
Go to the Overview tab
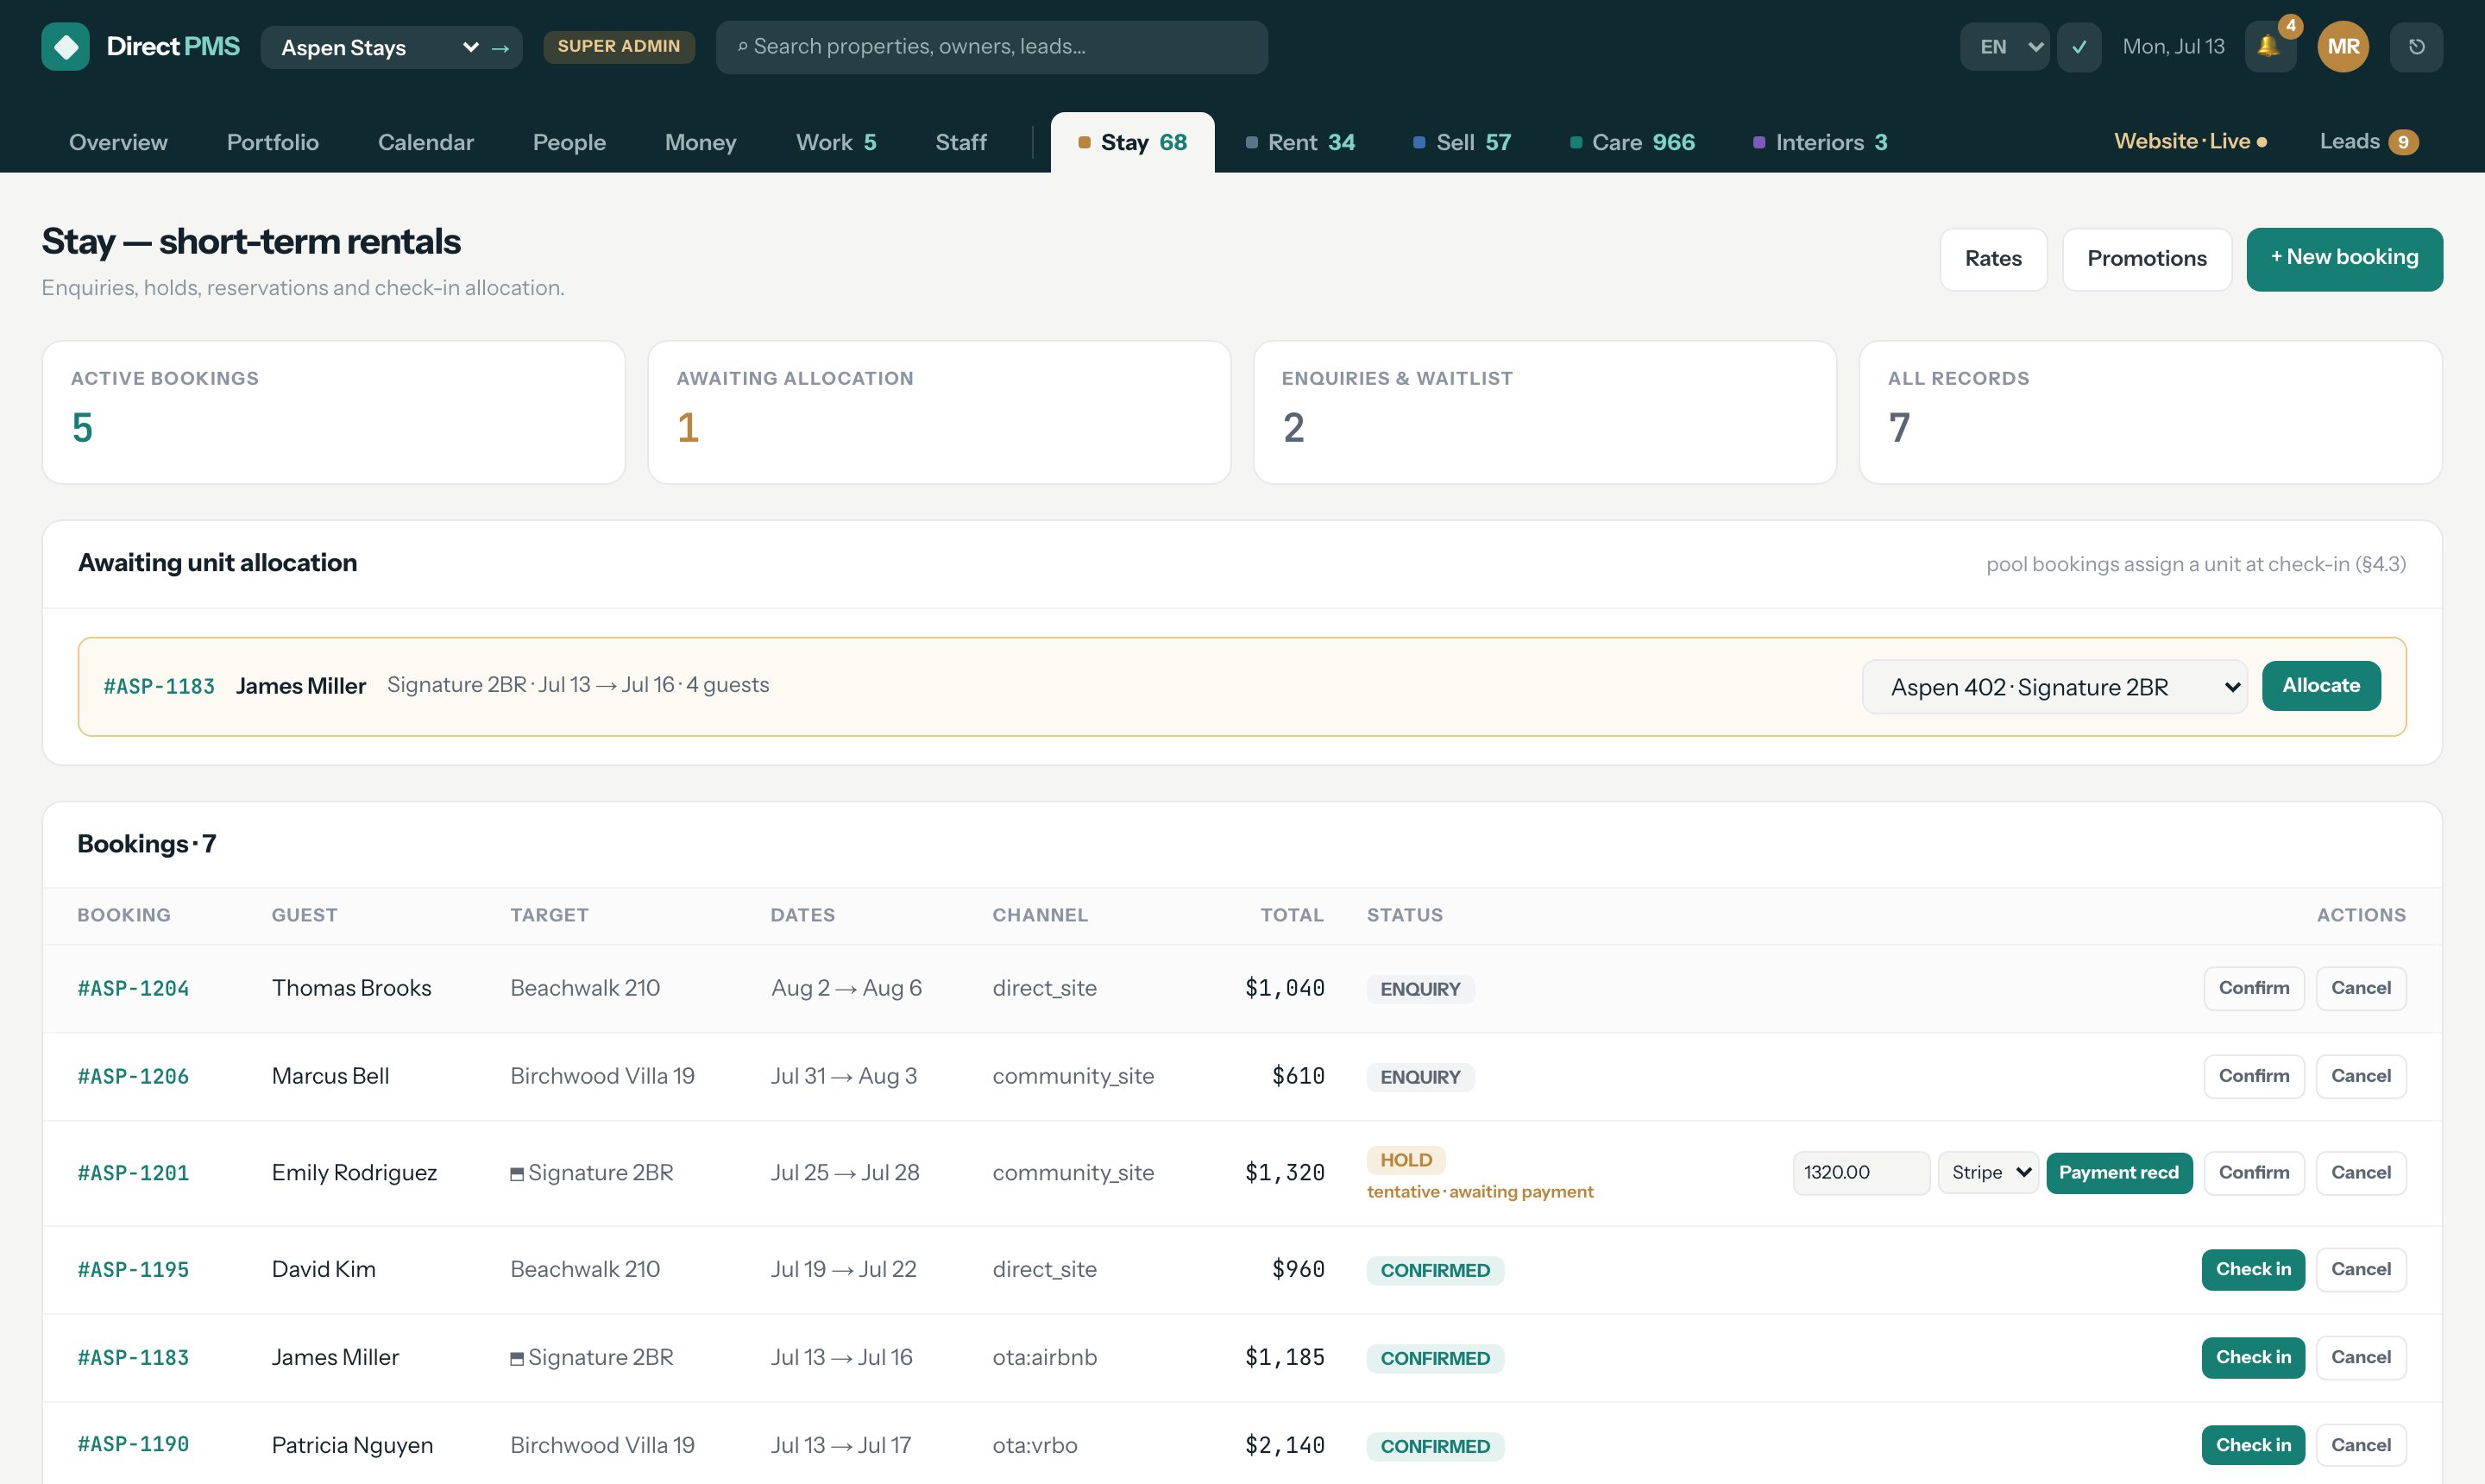(118, 142)
